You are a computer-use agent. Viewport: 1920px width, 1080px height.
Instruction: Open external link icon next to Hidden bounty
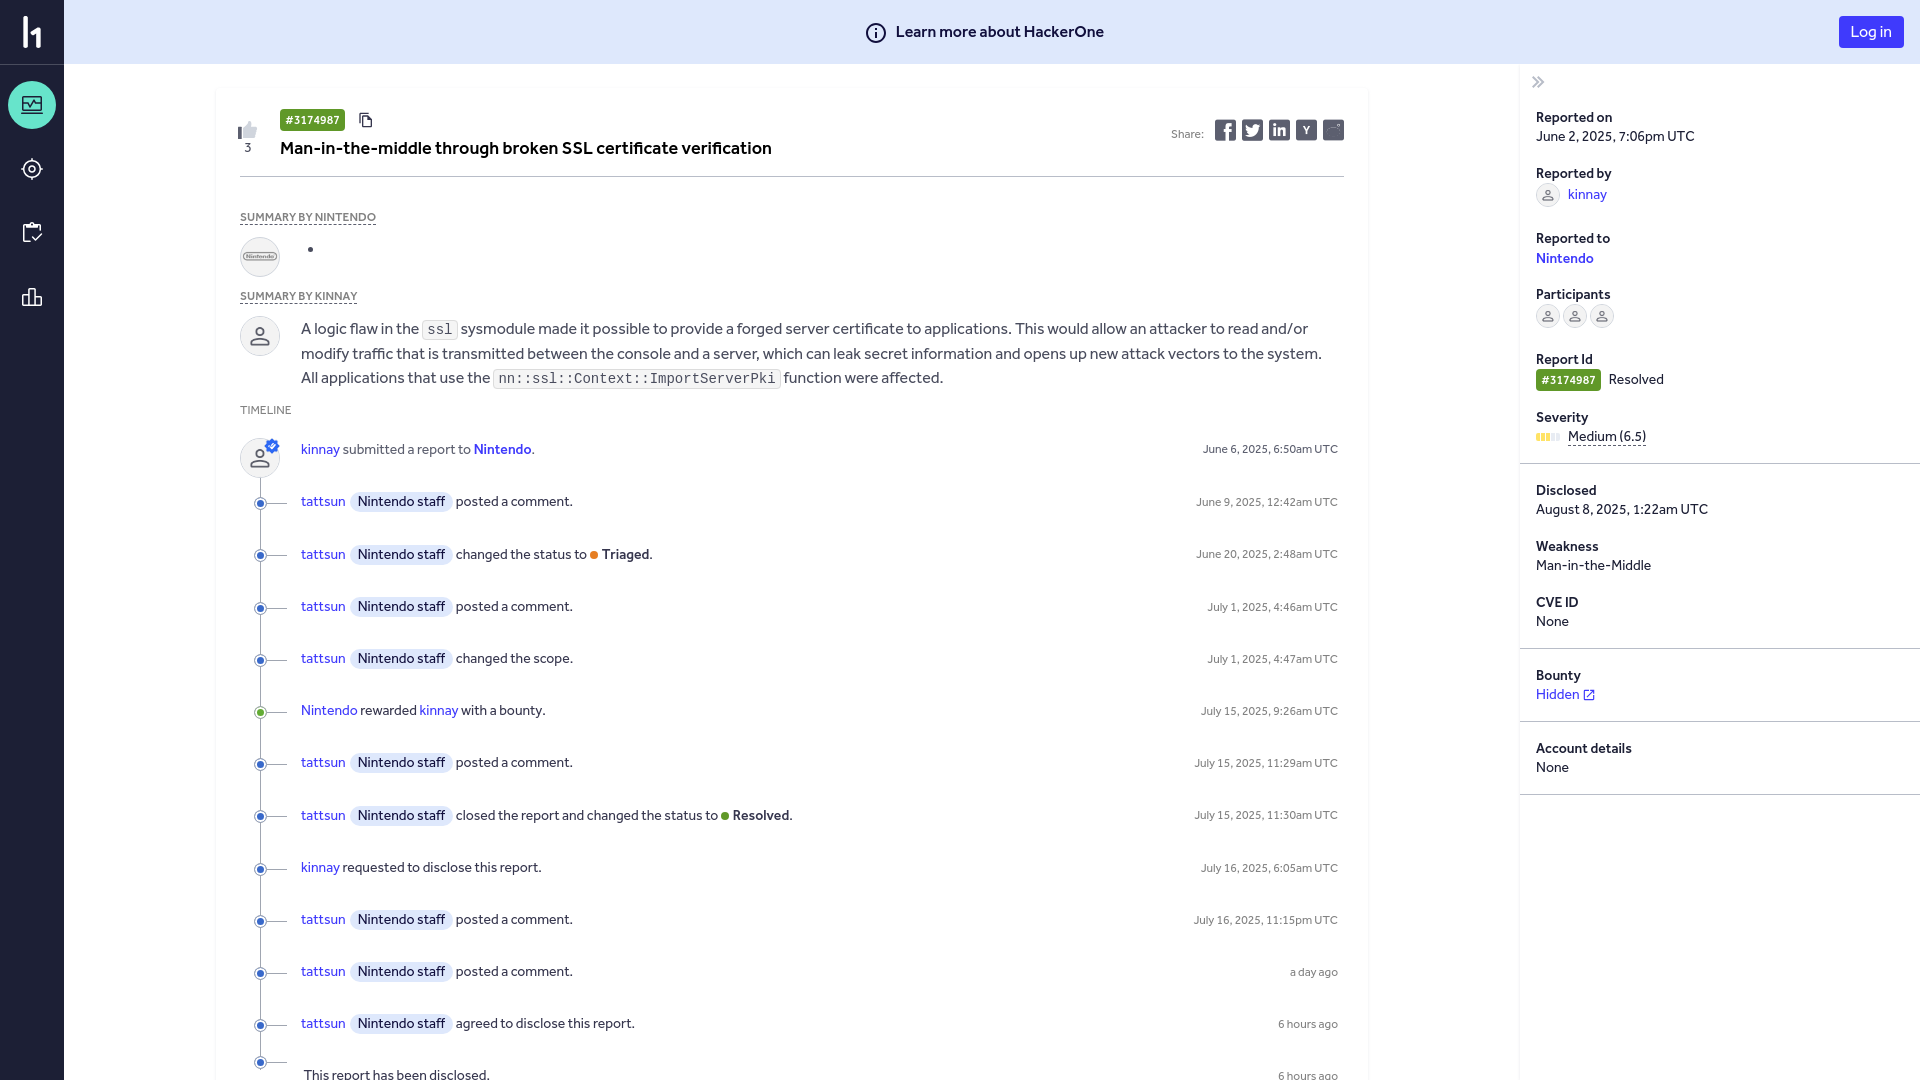[1589, 695]
